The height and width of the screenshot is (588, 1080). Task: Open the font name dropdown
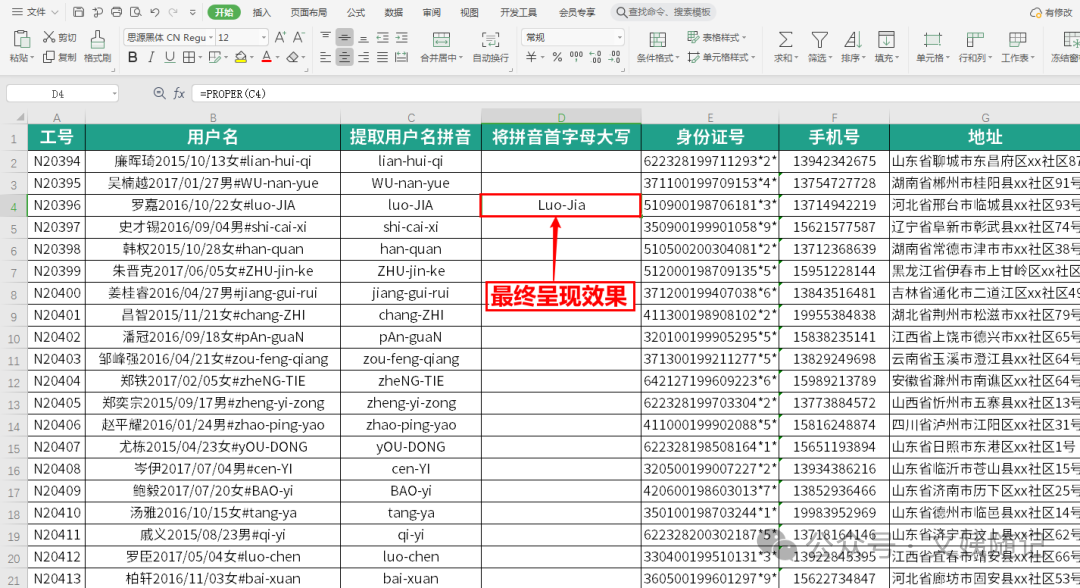click(x=210, y=37)
